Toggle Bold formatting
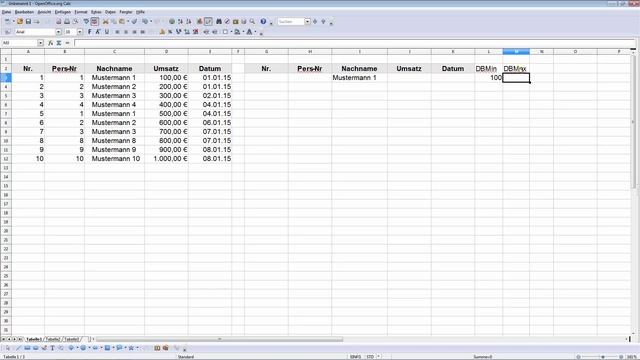 point(89,32)
